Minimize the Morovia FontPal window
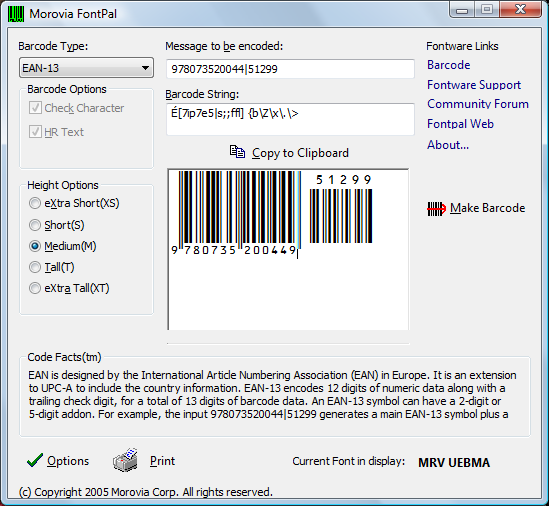Viewport: 549px width, 506px height. [462, 10]
